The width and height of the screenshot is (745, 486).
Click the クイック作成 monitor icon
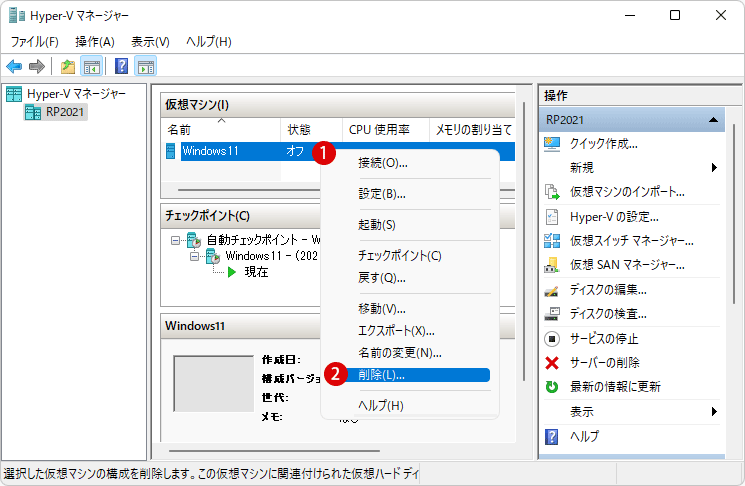(552, 143)
